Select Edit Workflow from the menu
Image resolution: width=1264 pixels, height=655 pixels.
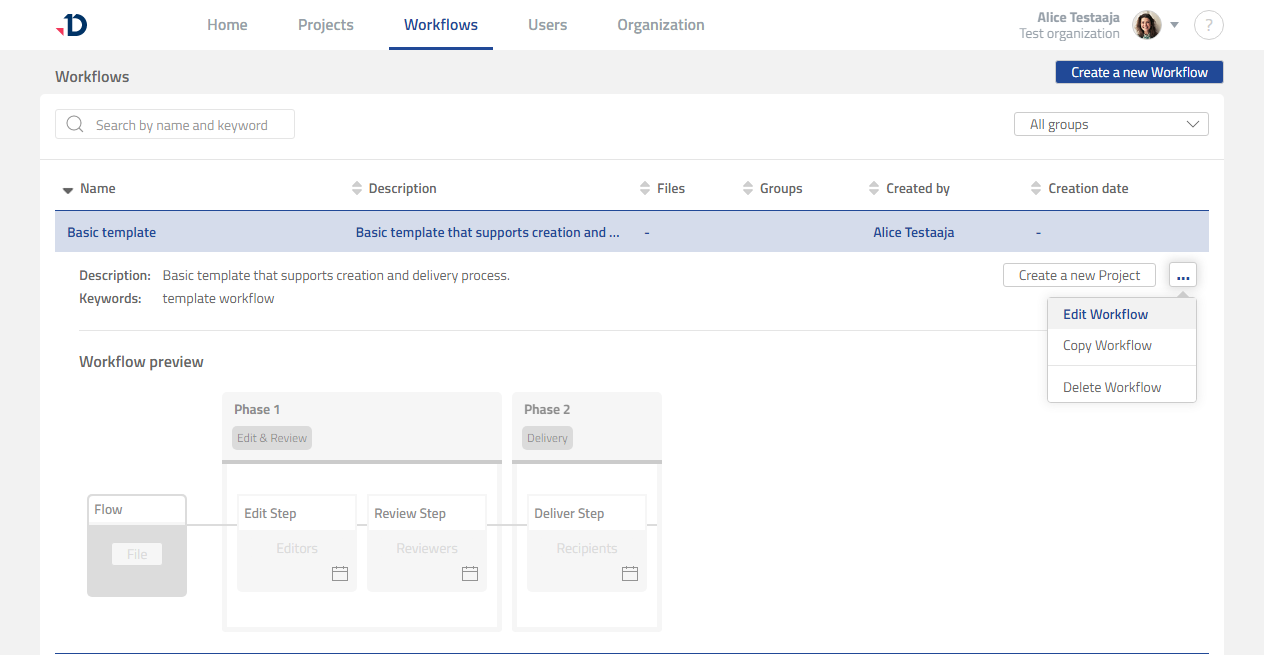tap(1105, 314)
